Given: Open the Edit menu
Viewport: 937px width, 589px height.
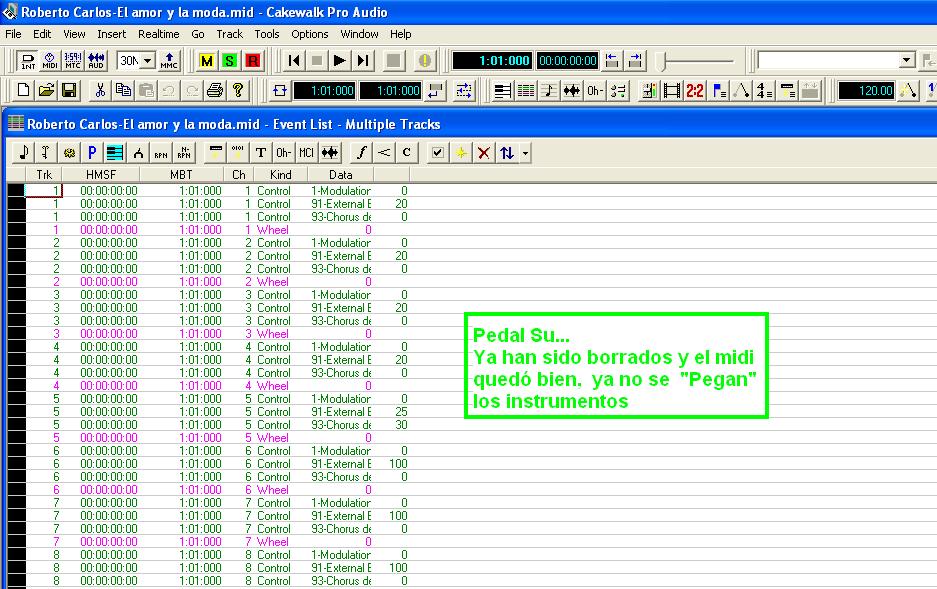Looking at the screenshot, I should 42,34.
